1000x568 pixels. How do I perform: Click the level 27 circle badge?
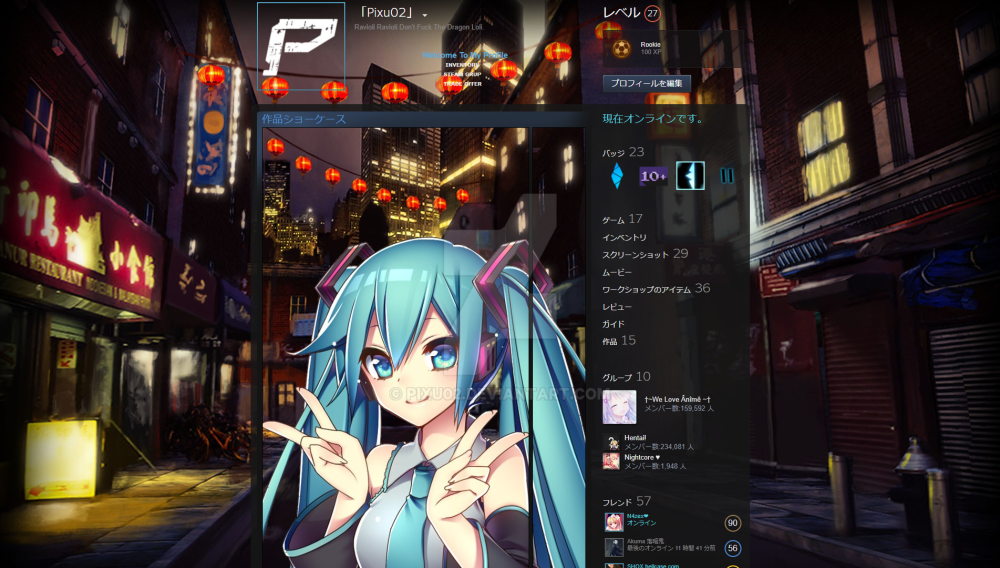pyautogui.click(x=653, y=13)
